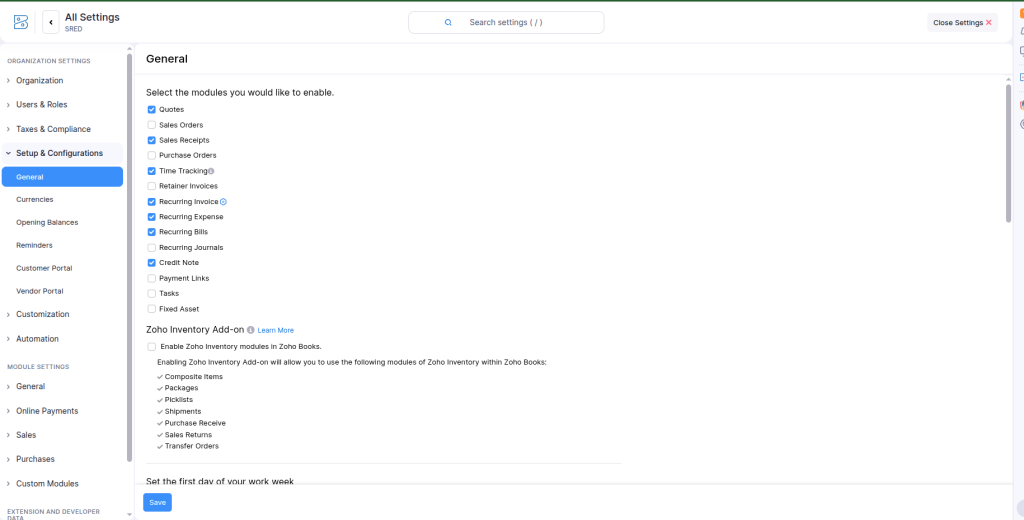This screenshot has height=520, width=1024.
Task: Enable the Purchase Orders checkbox
Action: tap(152, 155)
